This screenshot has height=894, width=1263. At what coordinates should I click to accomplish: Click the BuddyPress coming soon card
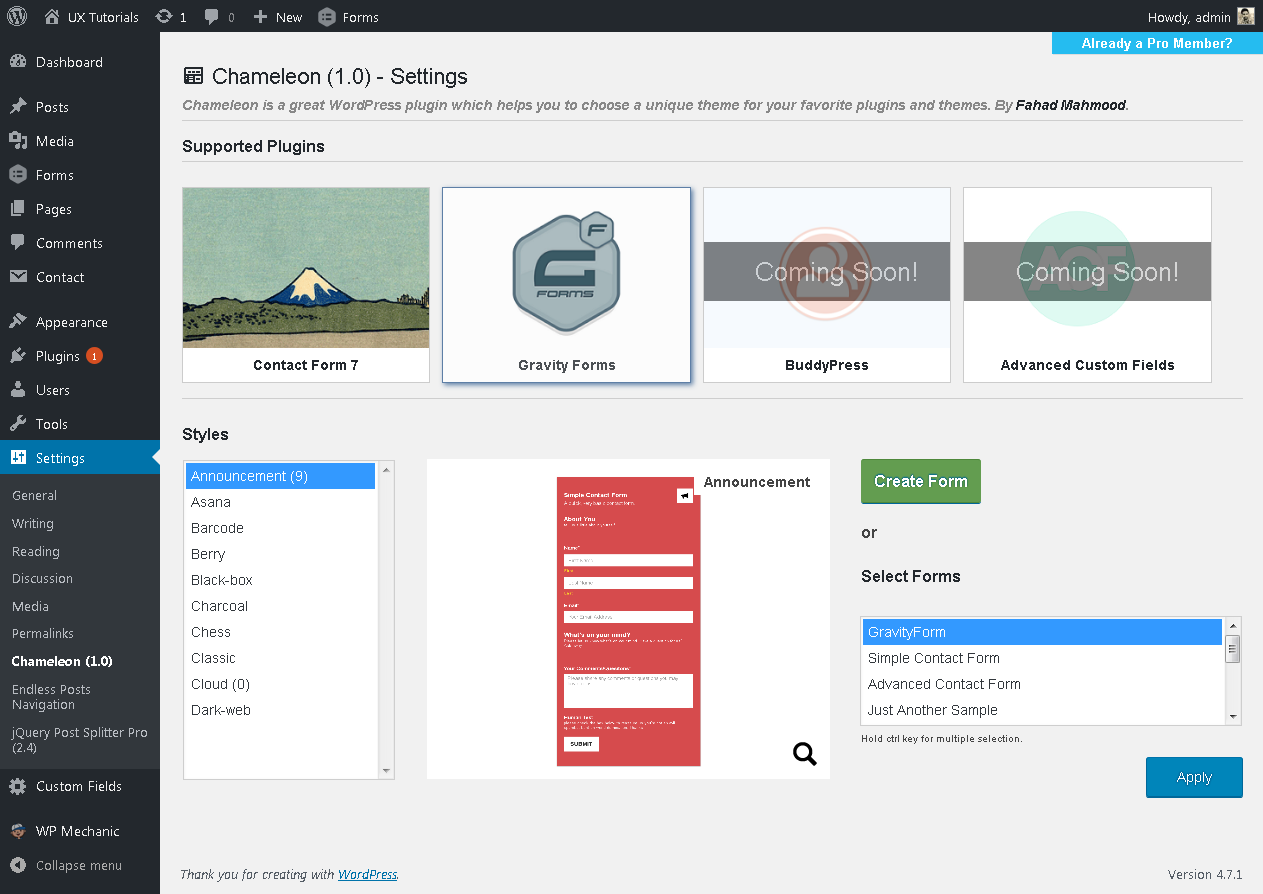coord(827,285)
